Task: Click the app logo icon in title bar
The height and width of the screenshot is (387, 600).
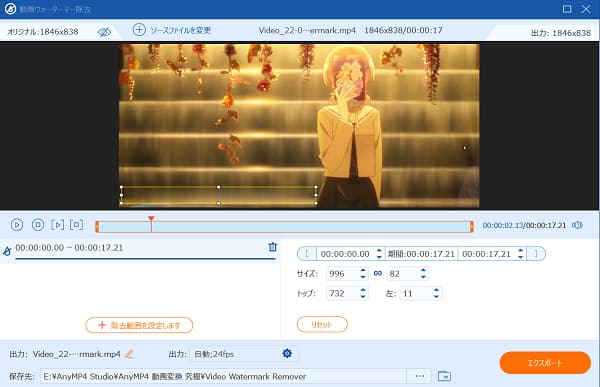Action: click(10, 9)
